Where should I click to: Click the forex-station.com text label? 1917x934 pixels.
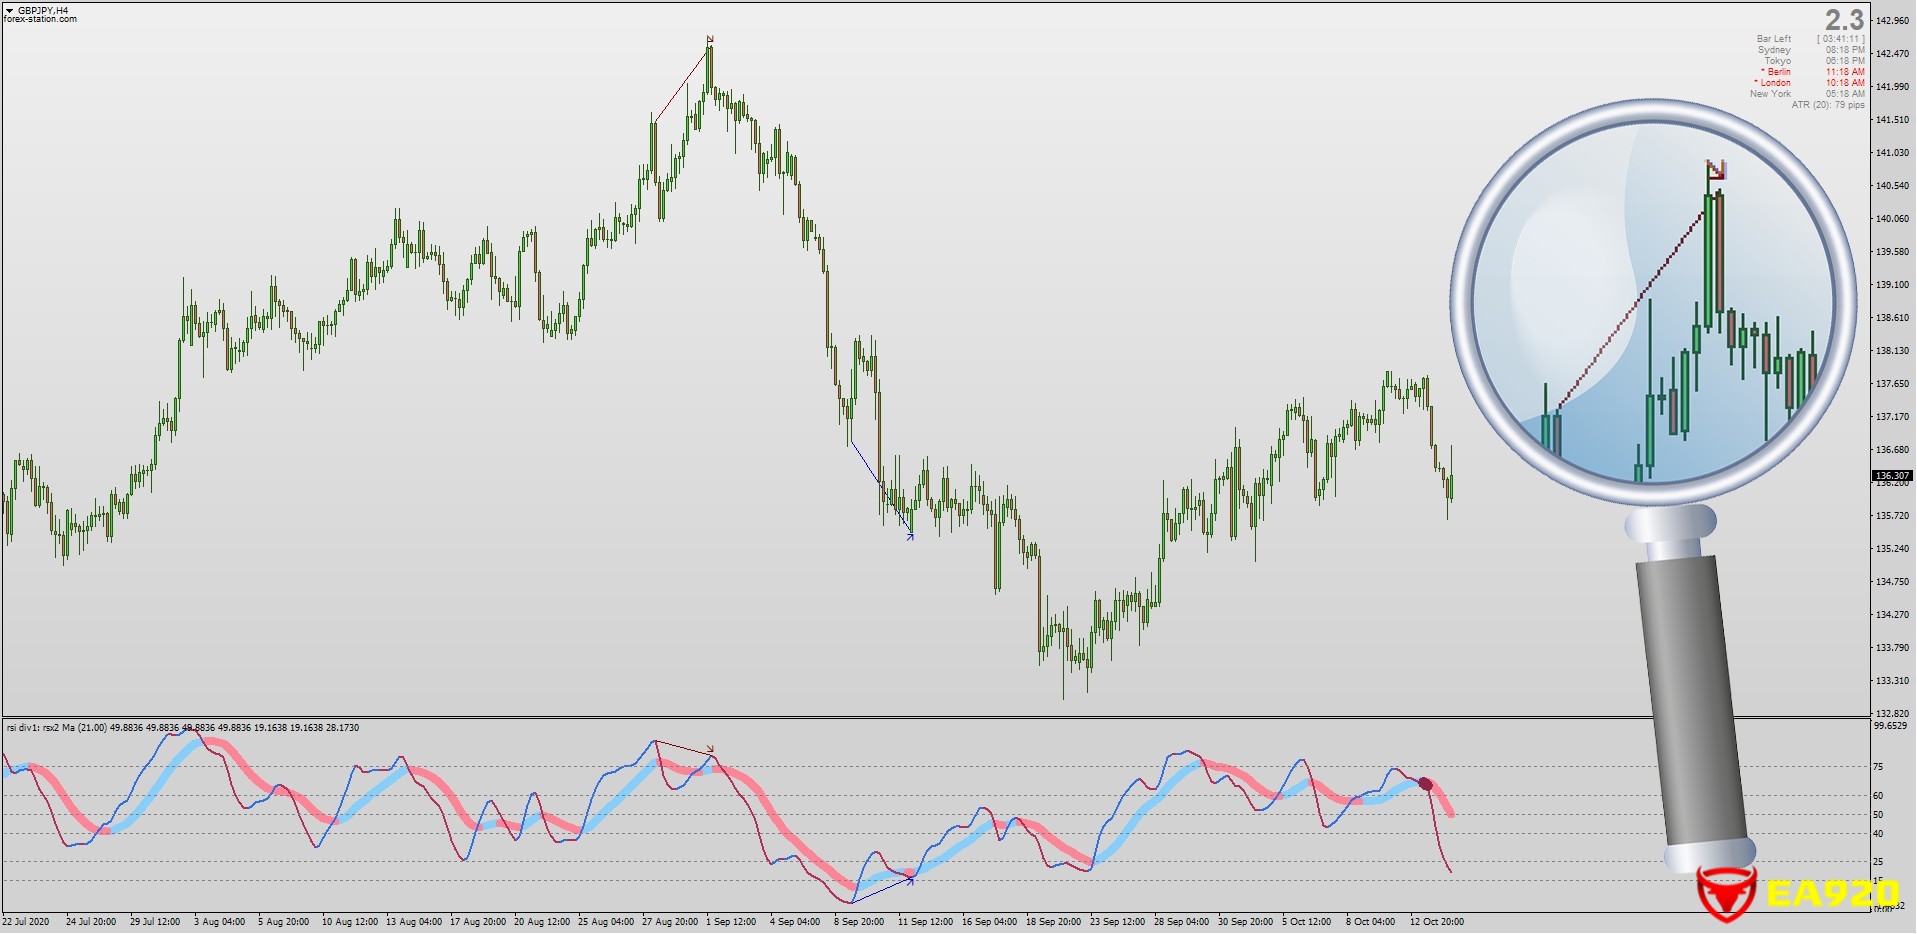(41, 20)
